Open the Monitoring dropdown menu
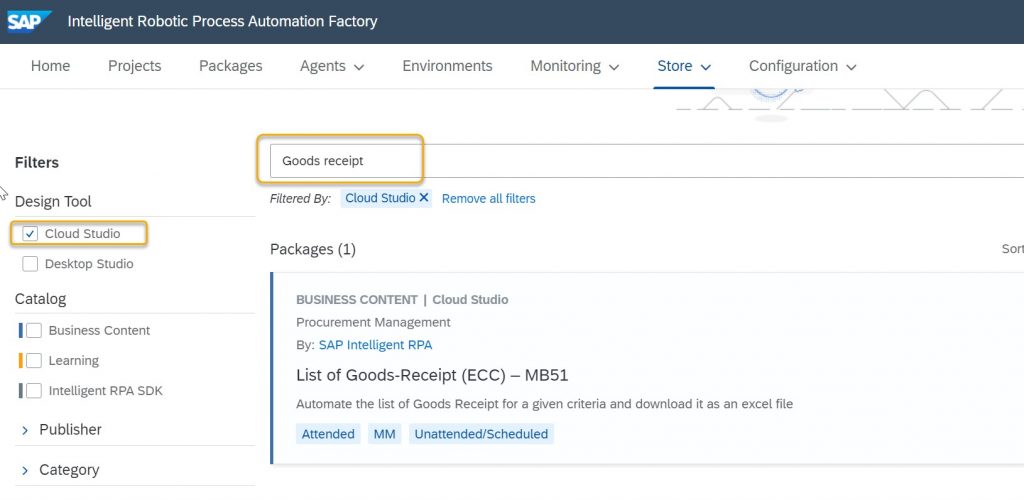The width and height of the screenshot is (1024, 500). (575, 66)
